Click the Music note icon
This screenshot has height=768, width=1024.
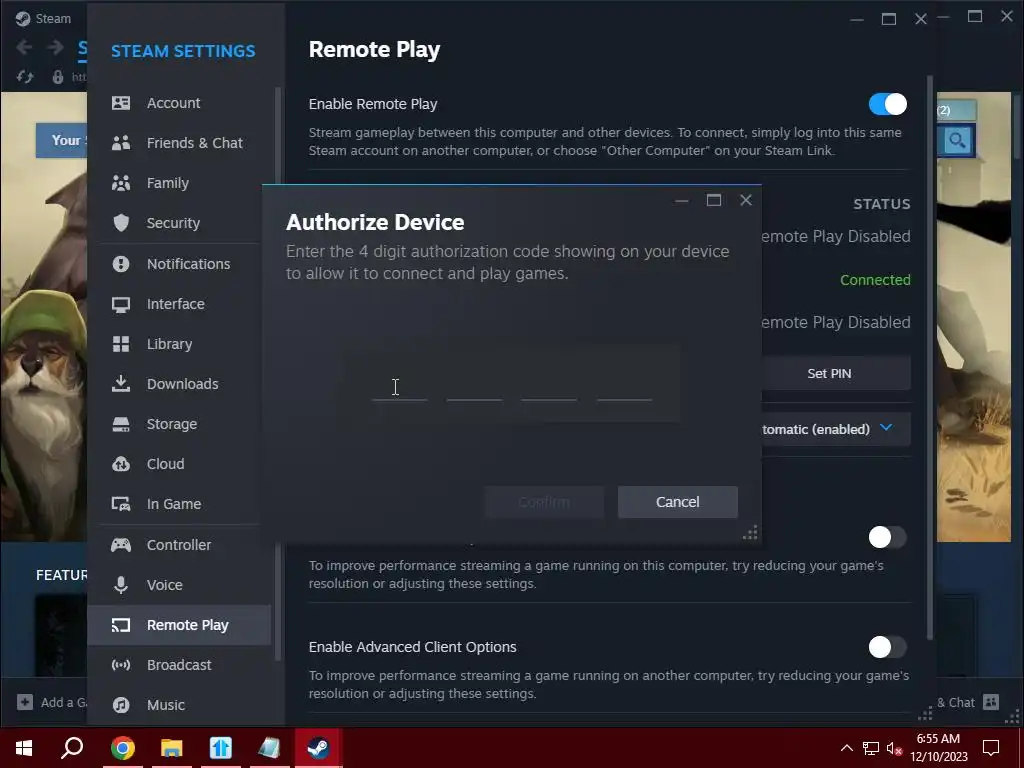(121, 705)
